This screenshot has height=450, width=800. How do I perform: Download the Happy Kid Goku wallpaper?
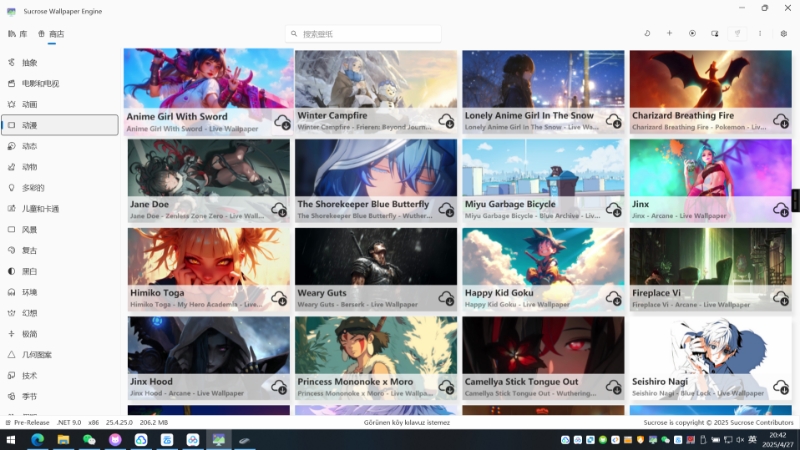(614, 298)
